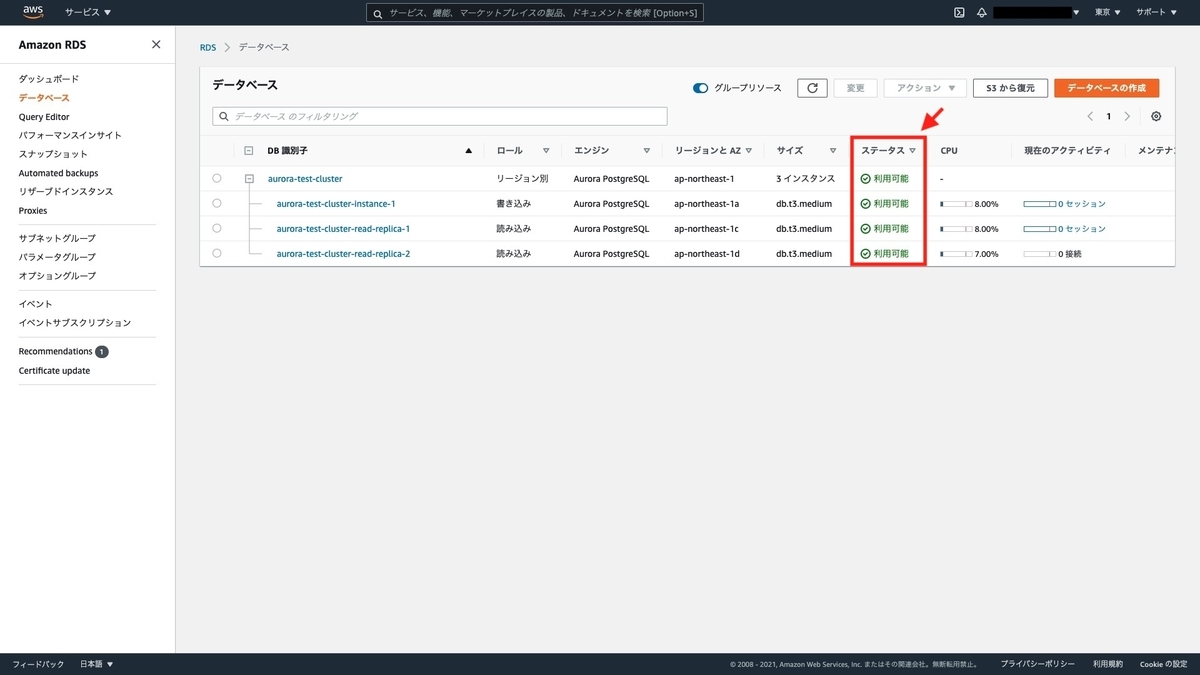Viewport: 1200px width, 675px height.
Task: Open オプショングループ in sidebar
Action: pos(57,275)
